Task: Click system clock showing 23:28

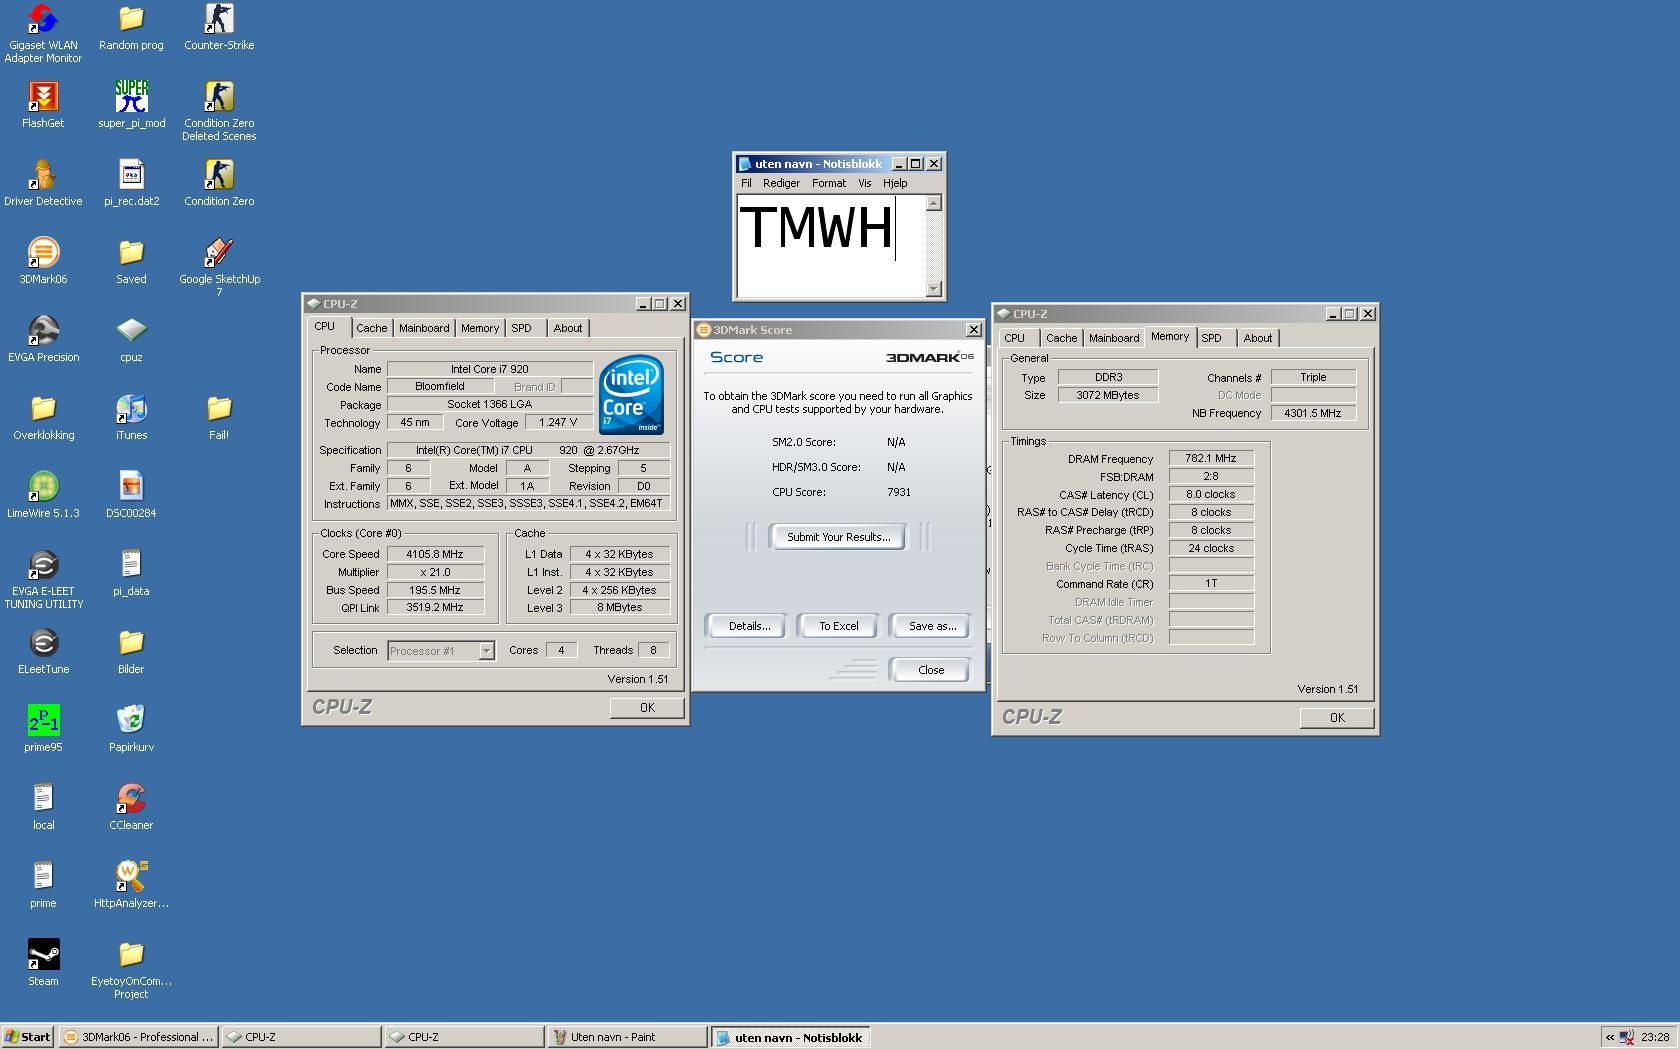Action: (1655, 1037)
